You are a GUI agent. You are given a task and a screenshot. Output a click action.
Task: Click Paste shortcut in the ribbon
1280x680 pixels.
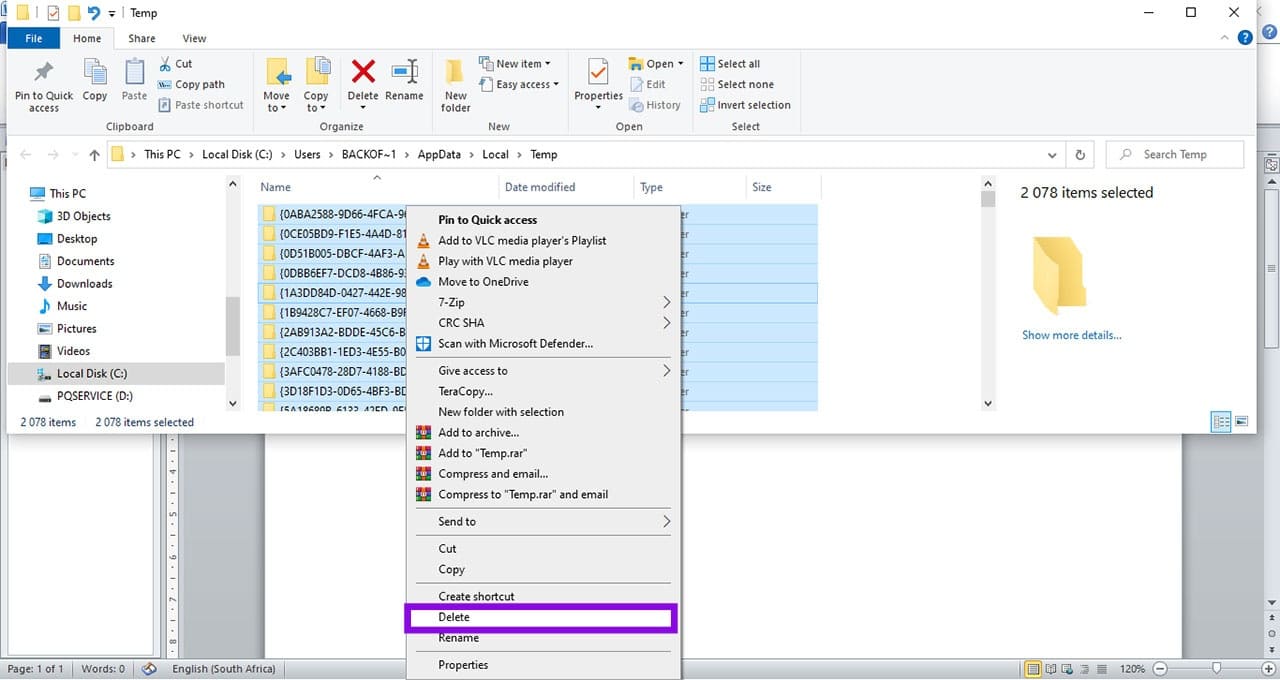click(x=200, y=105)
